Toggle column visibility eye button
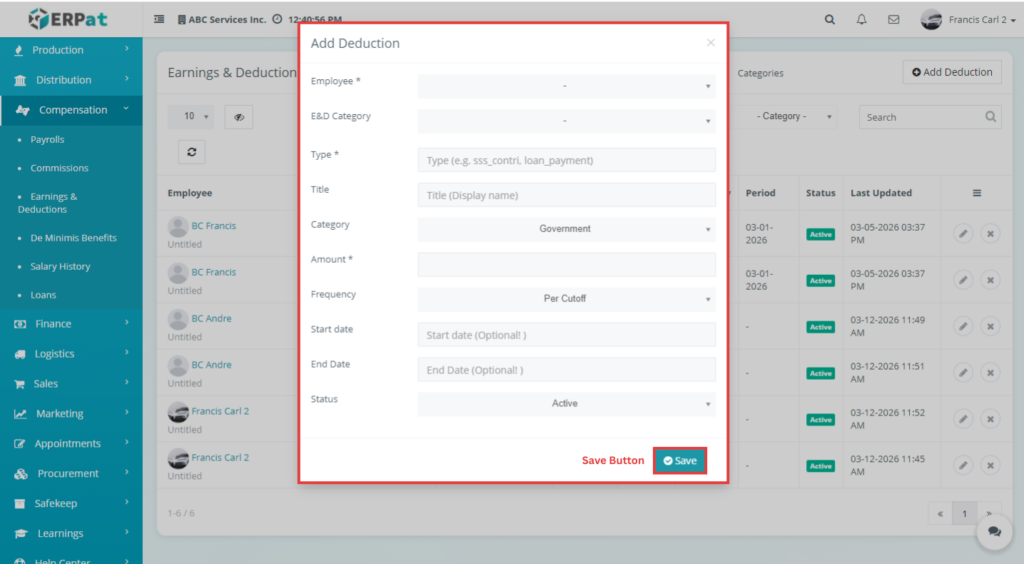This screenshot has width=1024, height=564. pos(239,117)
